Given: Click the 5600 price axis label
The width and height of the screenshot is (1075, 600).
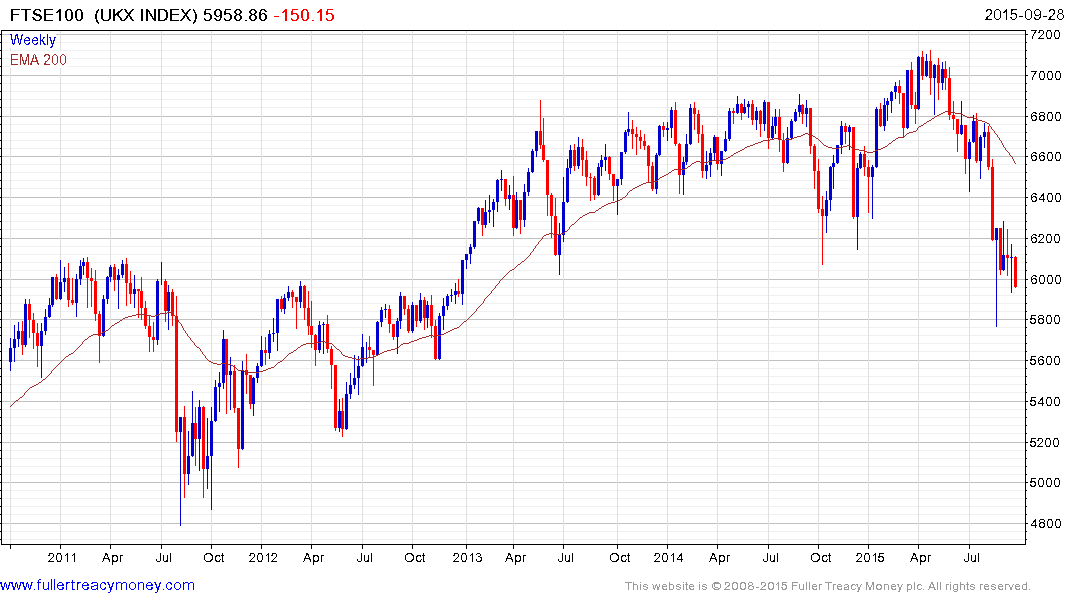Looking at the screenshot, I should coord(1047,361).
